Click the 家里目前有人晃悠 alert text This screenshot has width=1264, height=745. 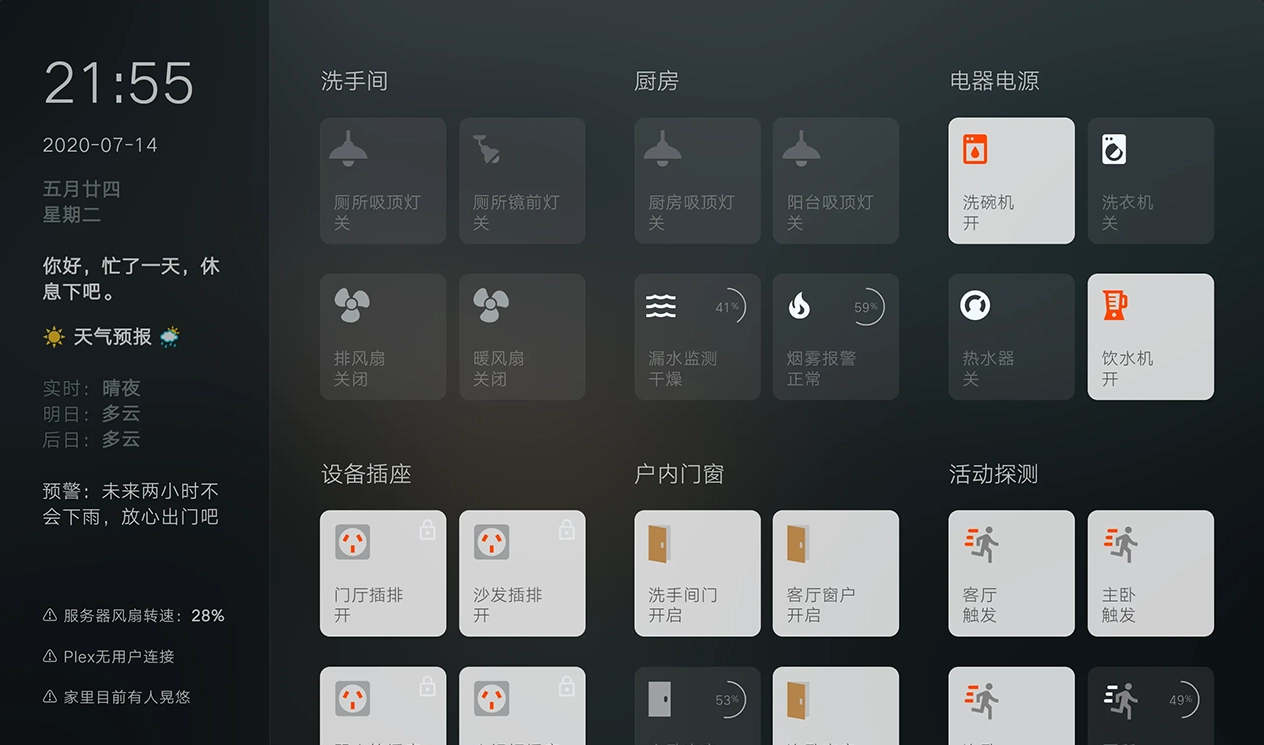coord(127,697)
